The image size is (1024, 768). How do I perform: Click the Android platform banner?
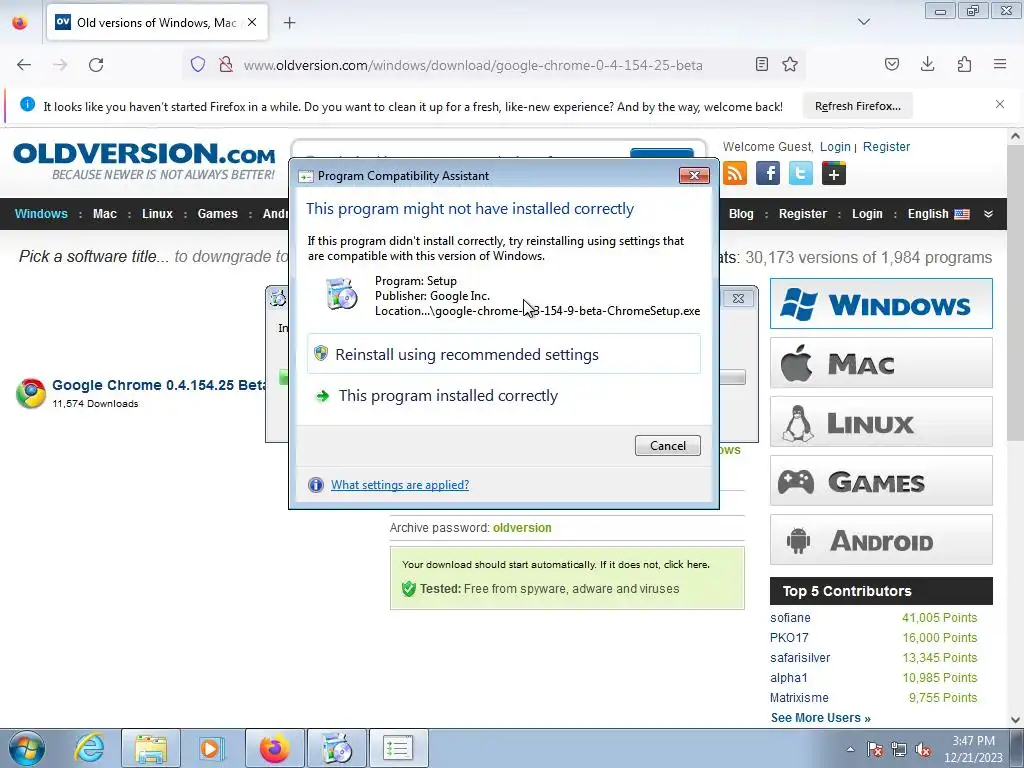tap(881, 539)
